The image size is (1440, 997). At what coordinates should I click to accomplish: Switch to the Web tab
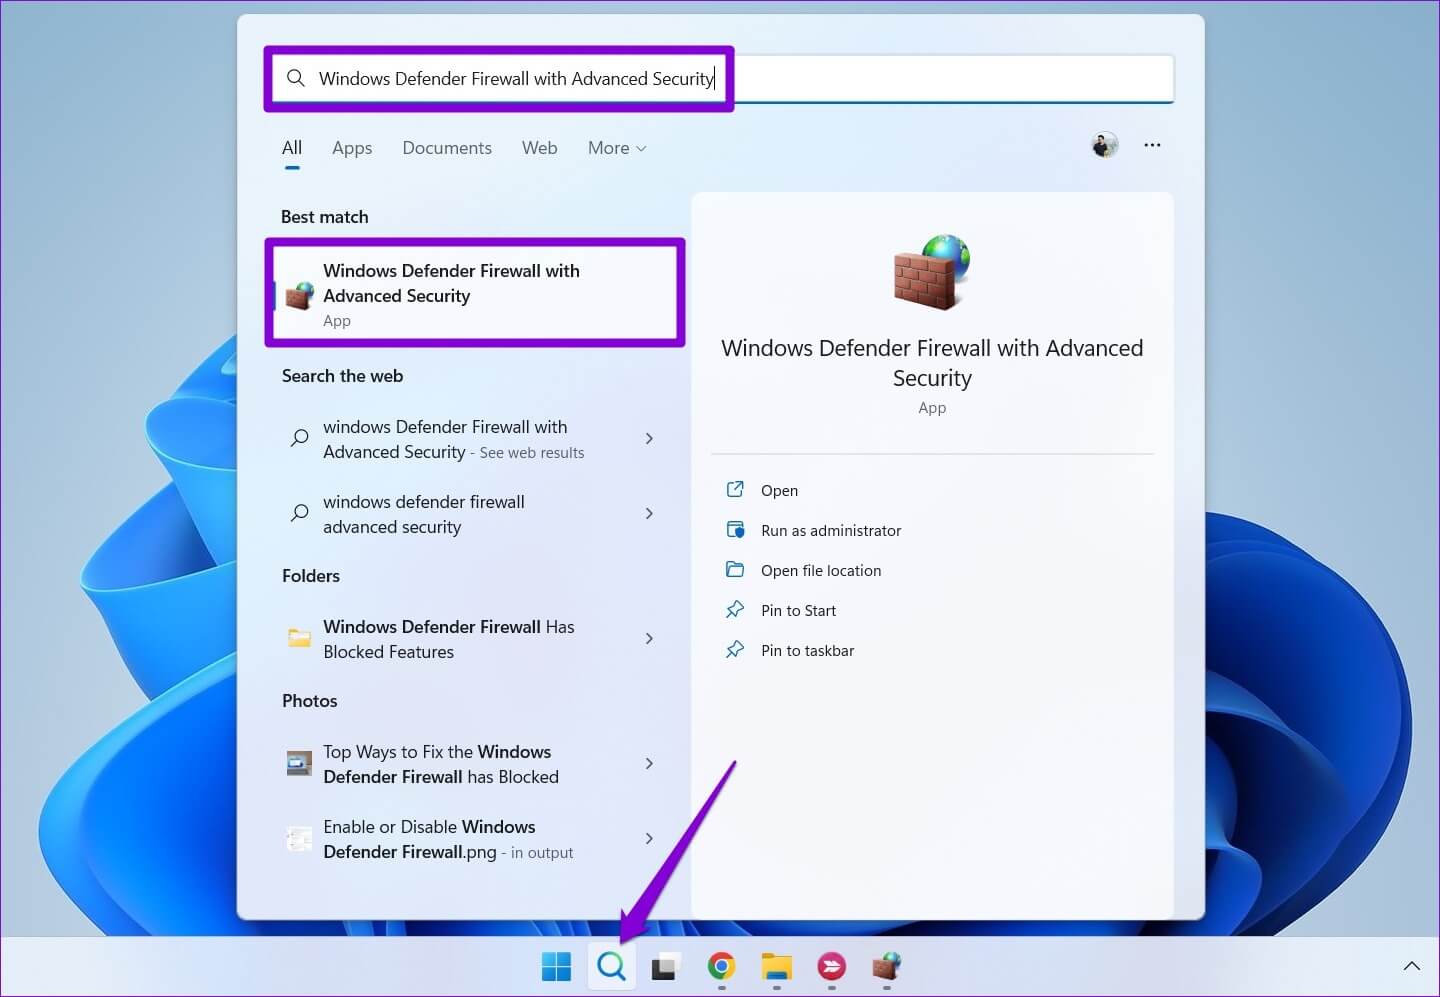(x=539, y=148)
